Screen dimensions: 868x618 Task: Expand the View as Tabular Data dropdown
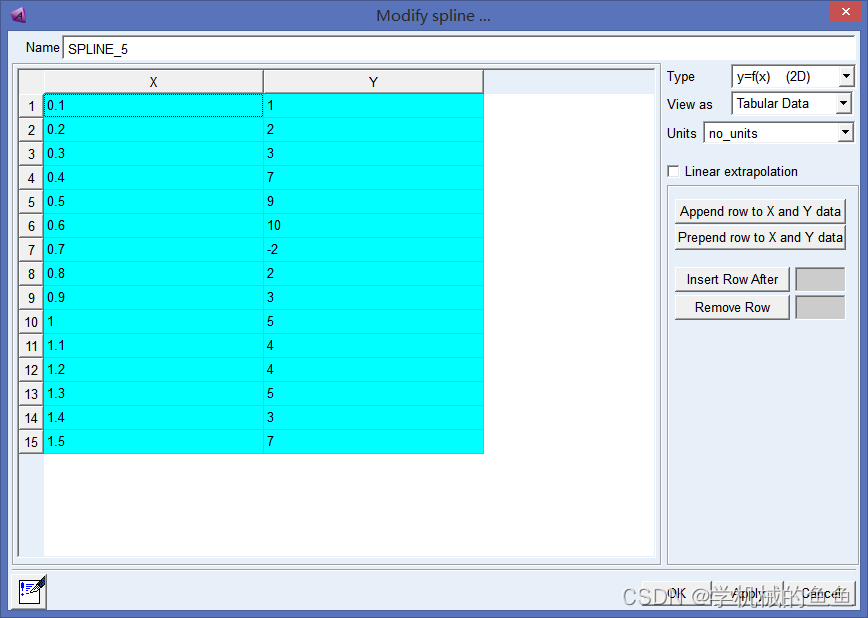[791, 103]
